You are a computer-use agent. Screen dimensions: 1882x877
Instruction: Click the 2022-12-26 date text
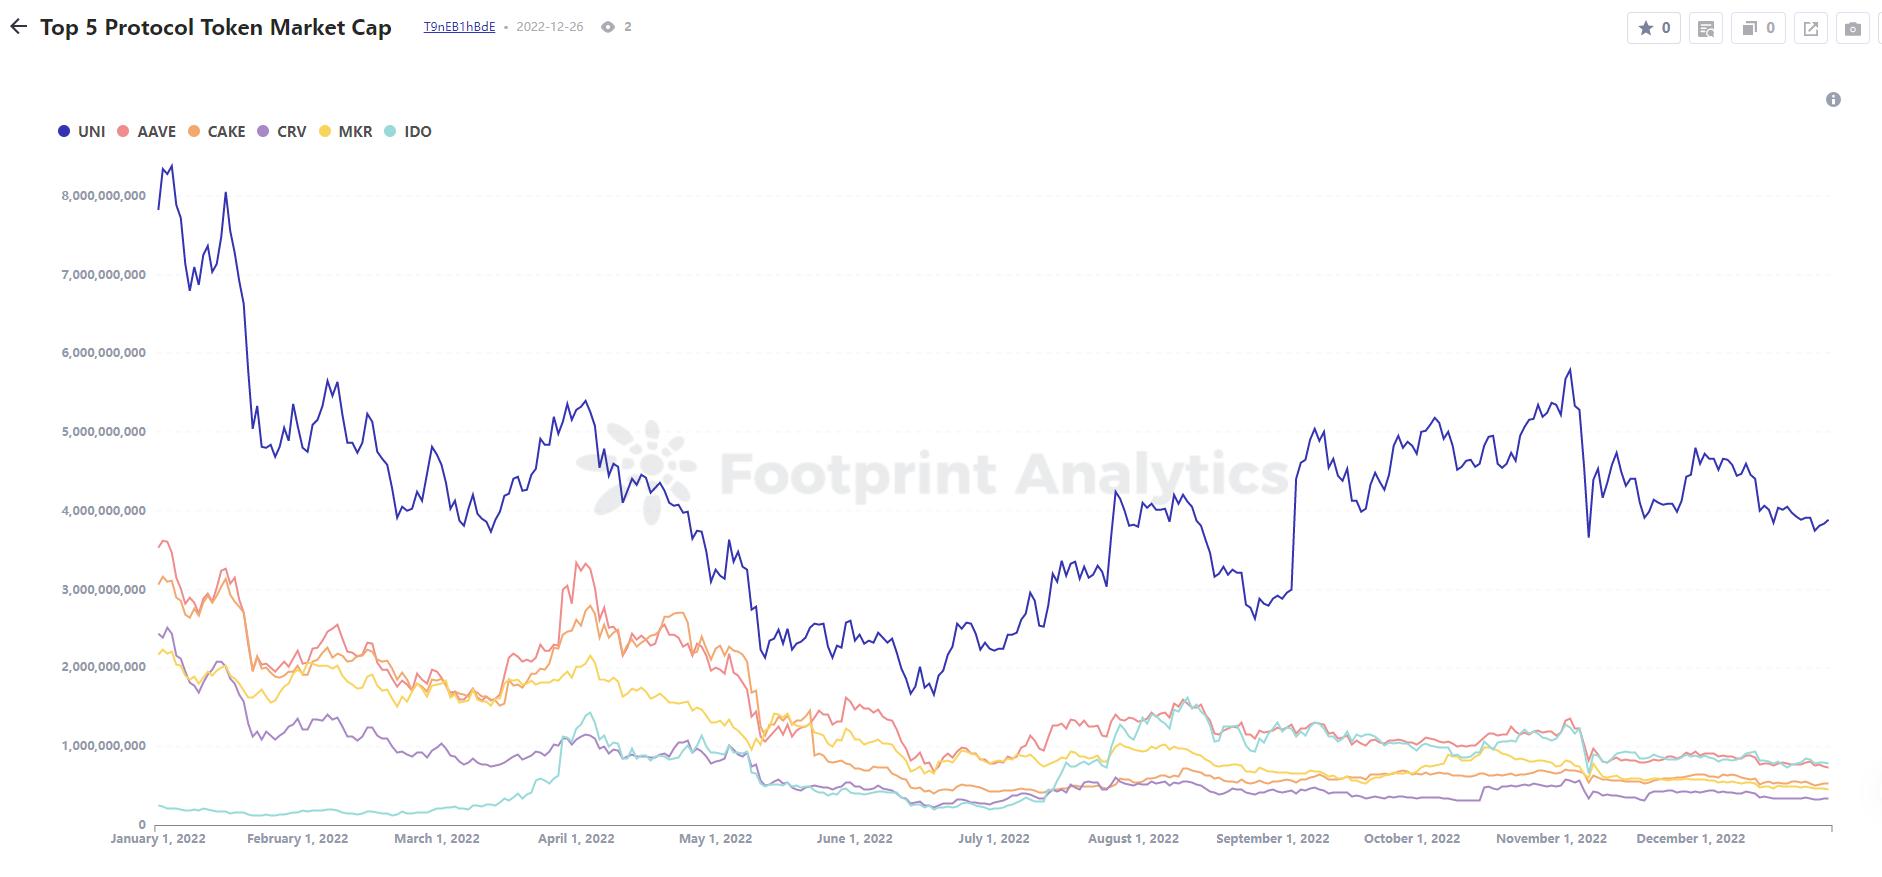point(550,27)
